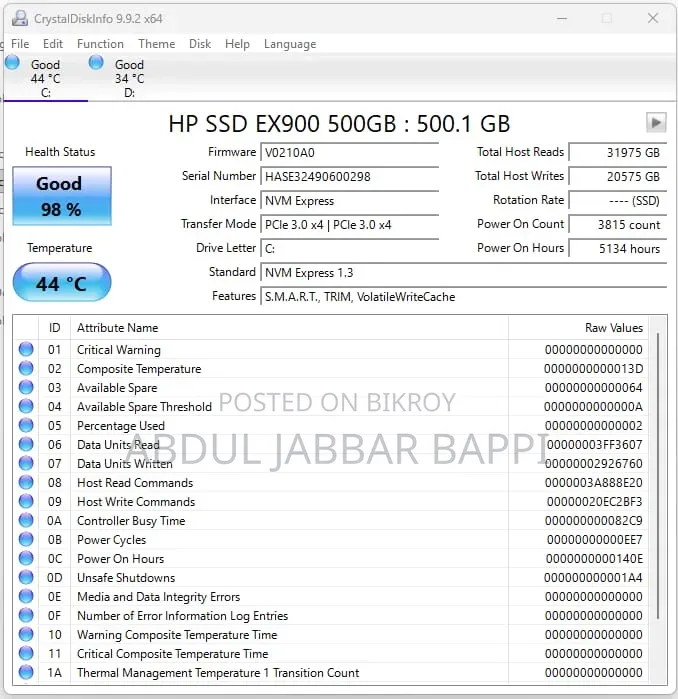Click the HP SSD EX900 500GB title

[x=339, y=123]
